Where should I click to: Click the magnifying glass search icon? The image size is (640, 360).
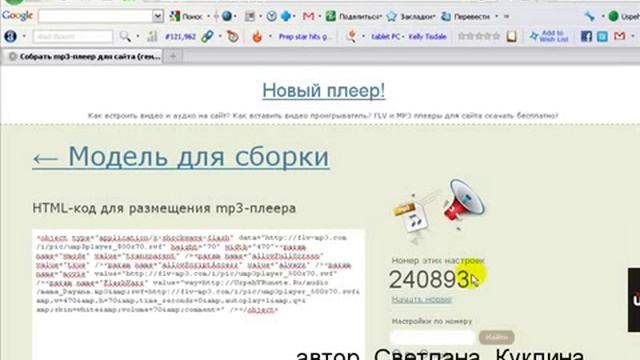125,36
